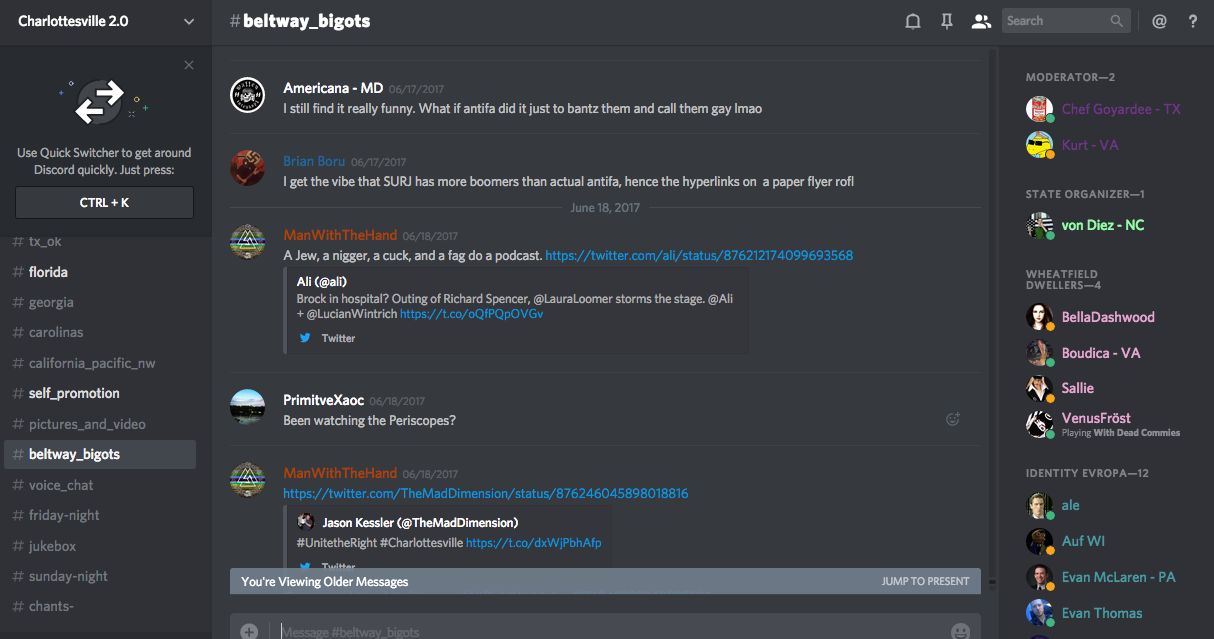
Task: Type in the Message #beltway_bigots box
Action: click(600, 631)
